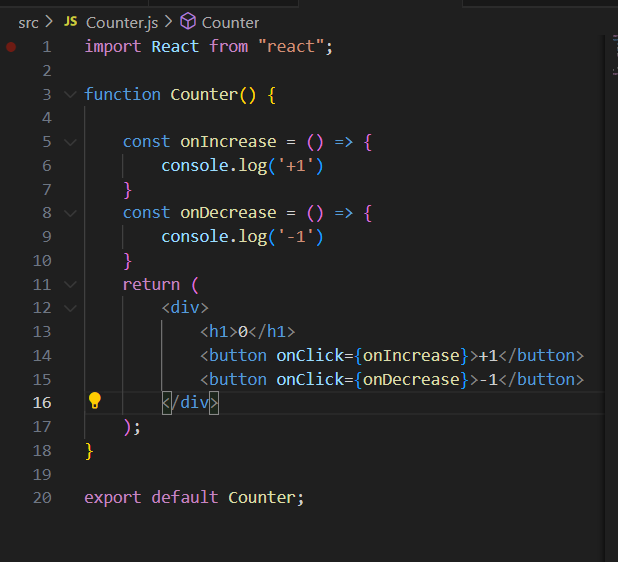Screen dimensions: 618x562
Task: Click the <h1>0</h1> element on line 13
Action: click(248, 332)
